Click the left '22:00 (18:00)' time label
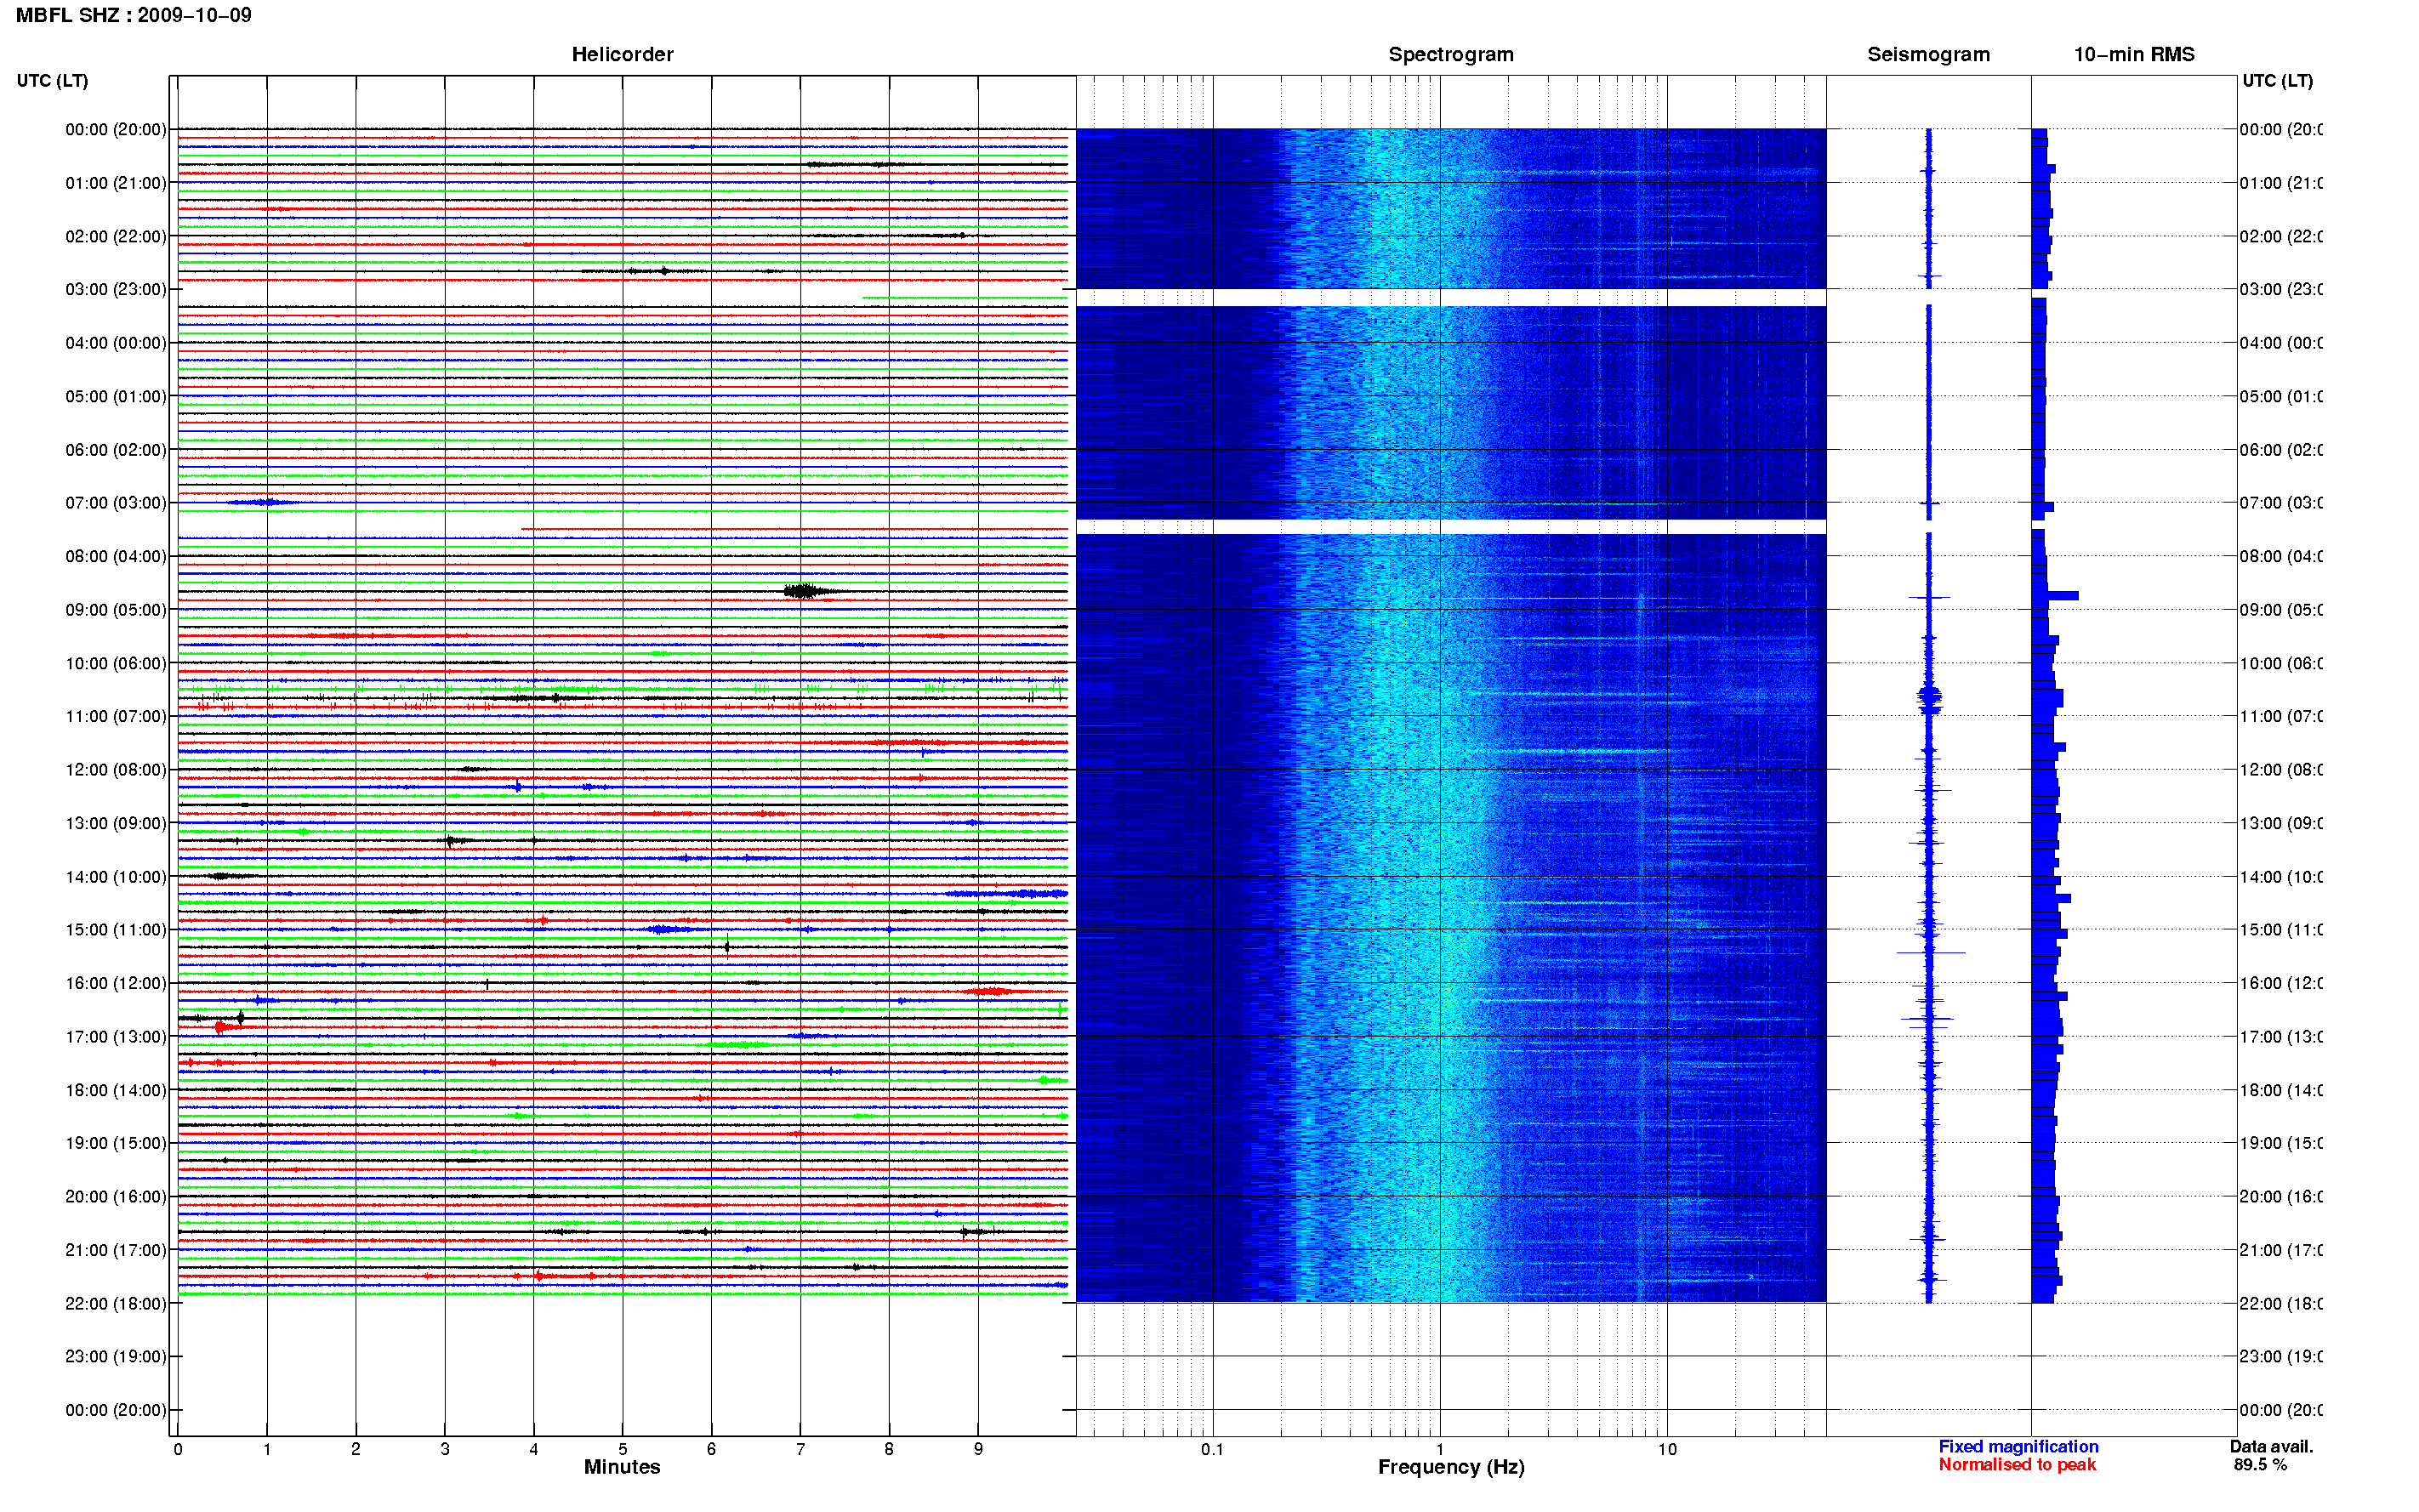The height and width of the screenshot is (1512, 2419). coord(115,1303)
